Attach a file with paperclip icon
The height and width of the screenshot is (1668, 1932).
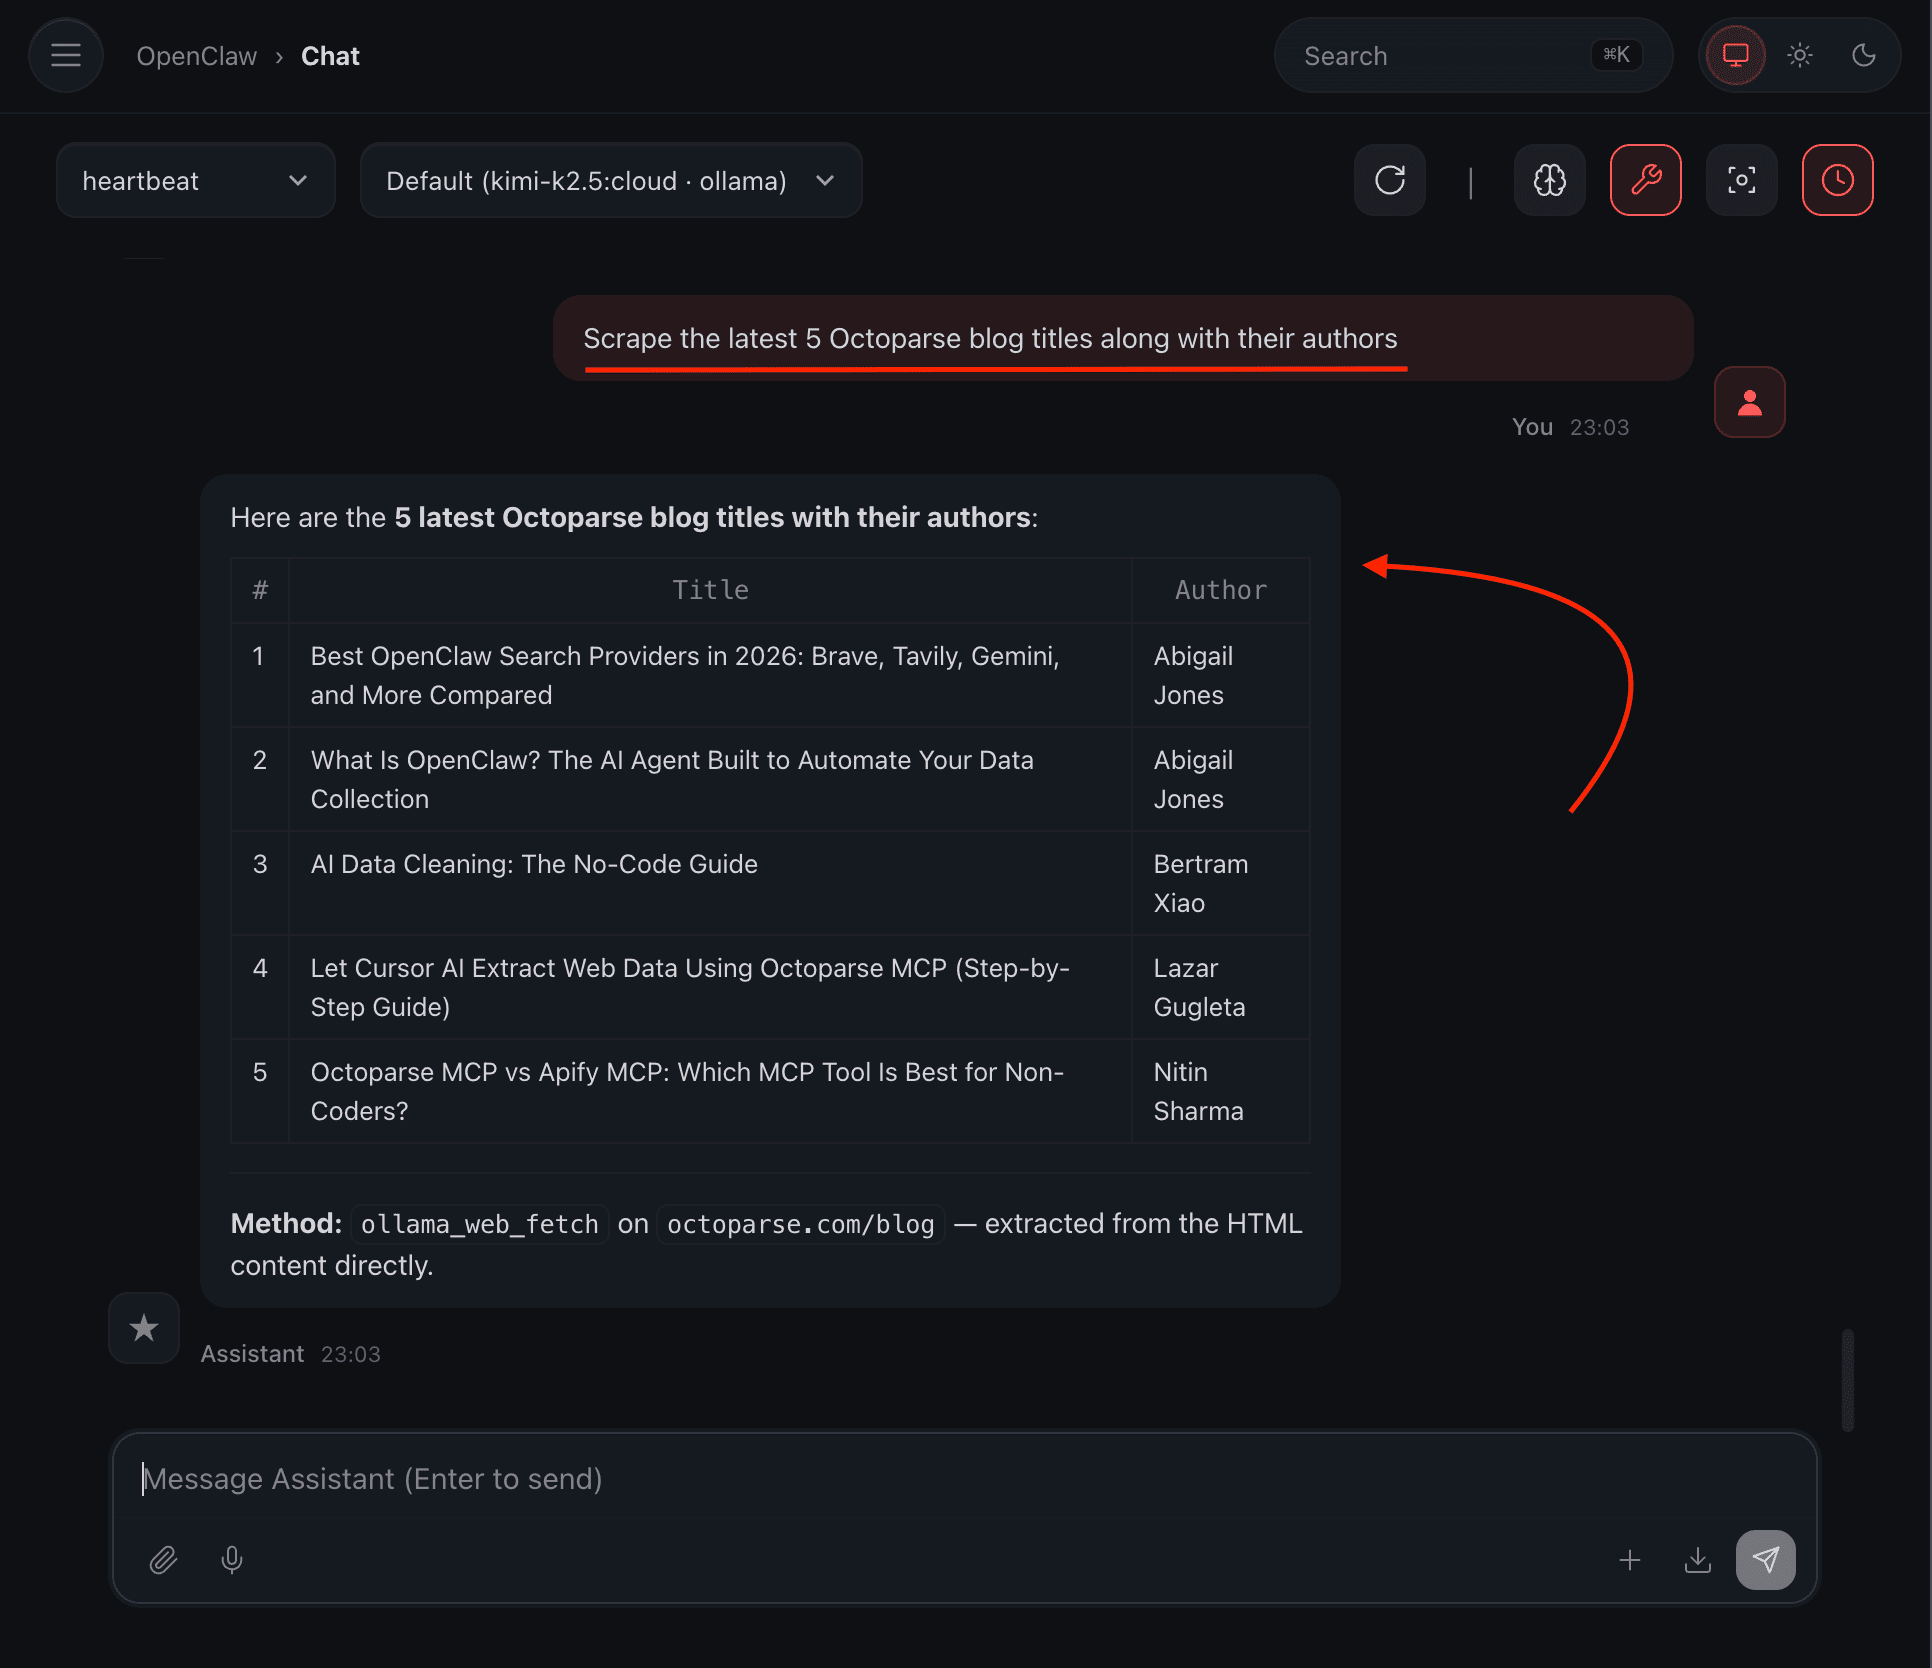[164, 1560]
